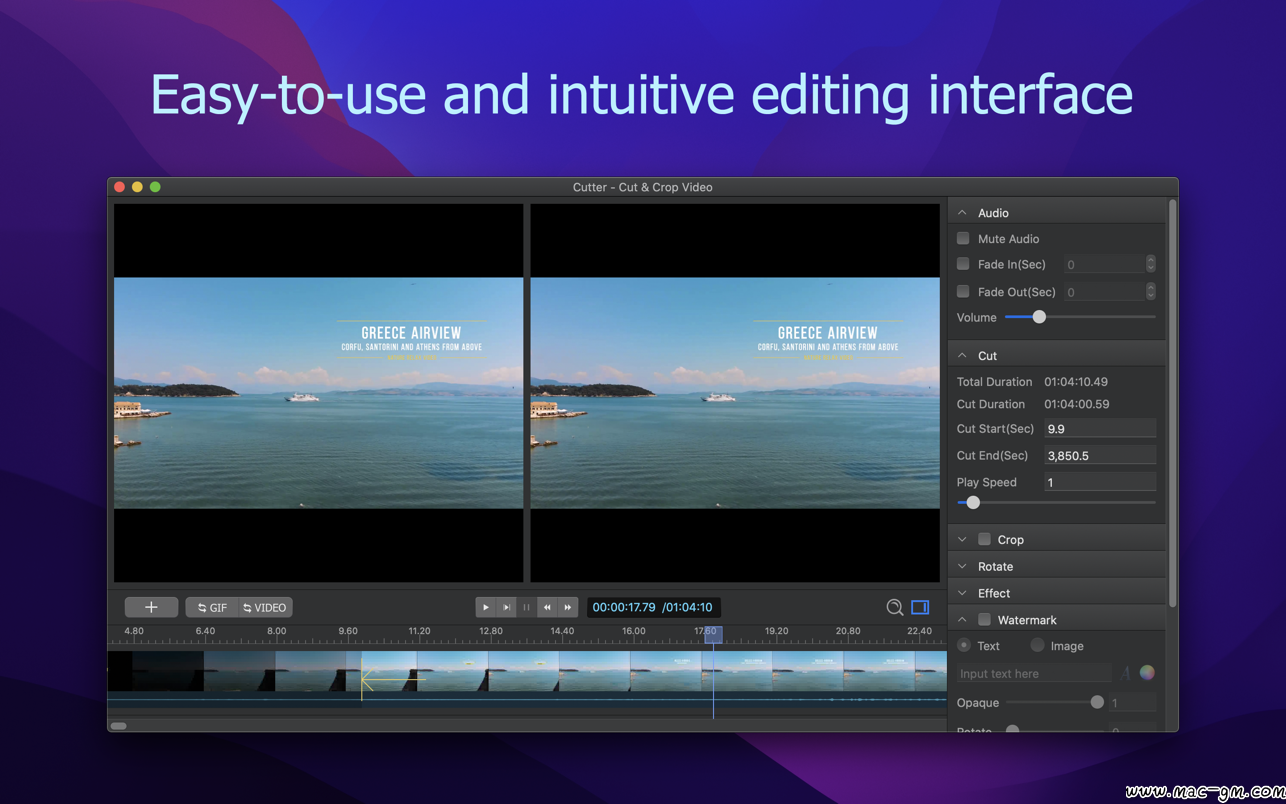
Task: Enable the Watermark checkbox
Action: coord(985,620)
